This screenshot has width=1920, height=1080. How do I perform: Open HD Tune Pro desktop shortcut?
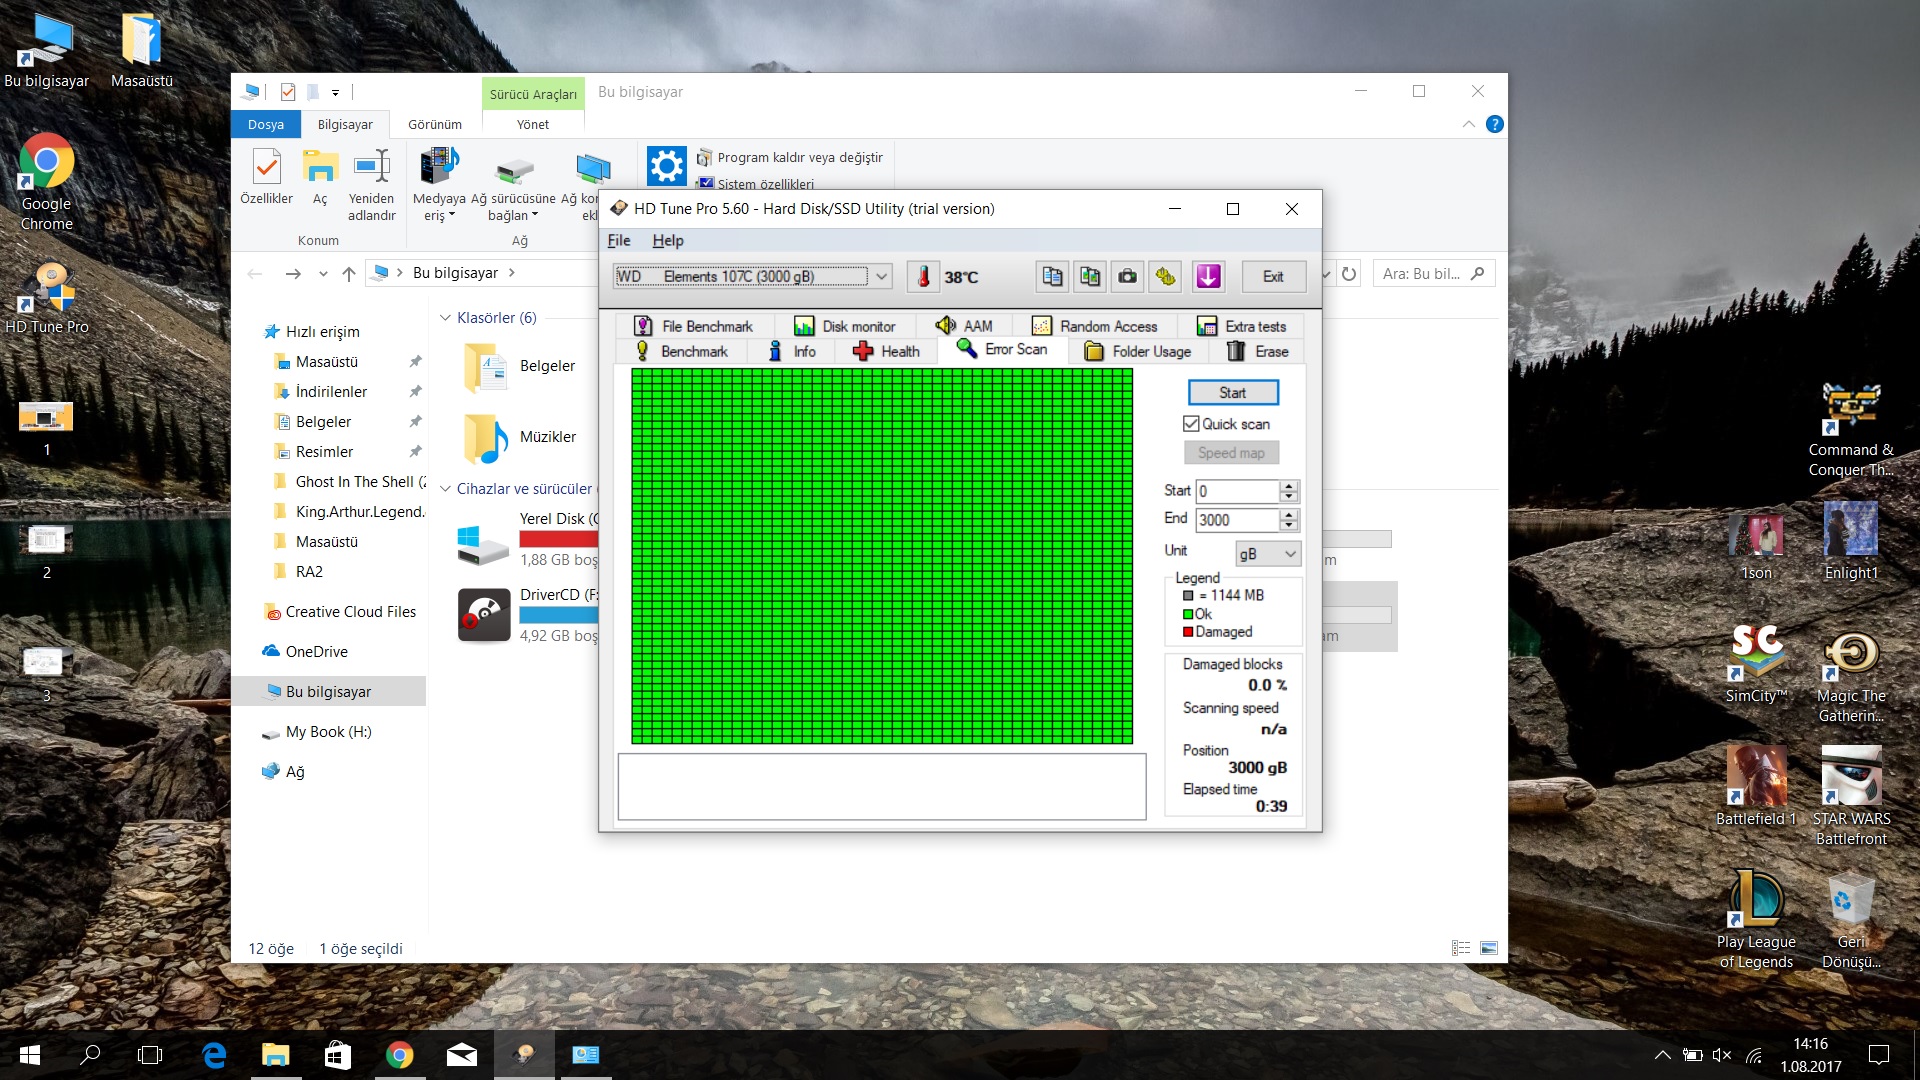[x=46, y=298]
